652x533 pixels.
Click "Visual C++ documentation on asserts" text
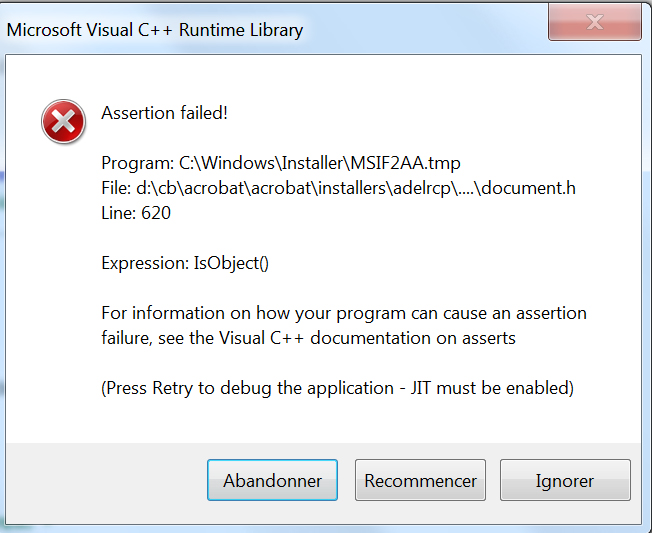coord(367,338)
